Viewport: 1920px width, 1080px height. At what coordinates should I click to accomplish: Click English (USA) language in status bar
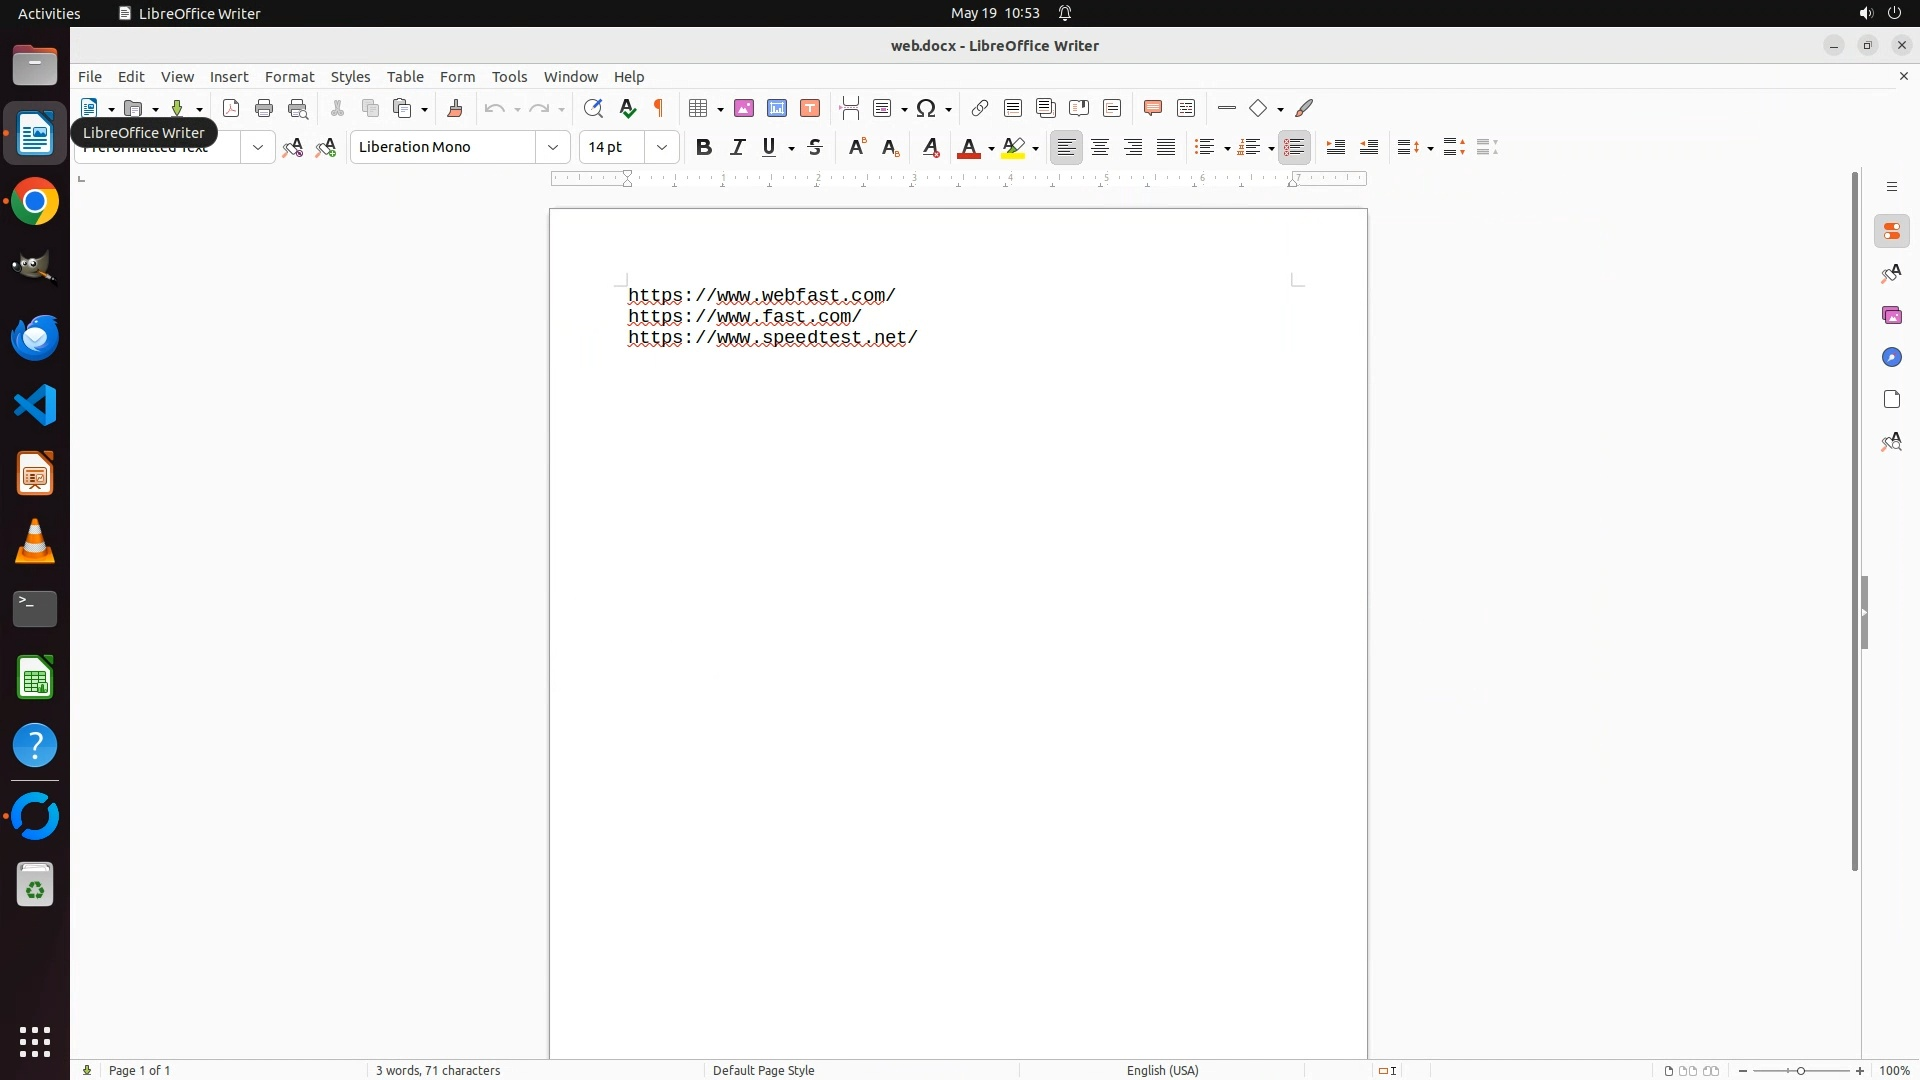tap(1162, 1070)
